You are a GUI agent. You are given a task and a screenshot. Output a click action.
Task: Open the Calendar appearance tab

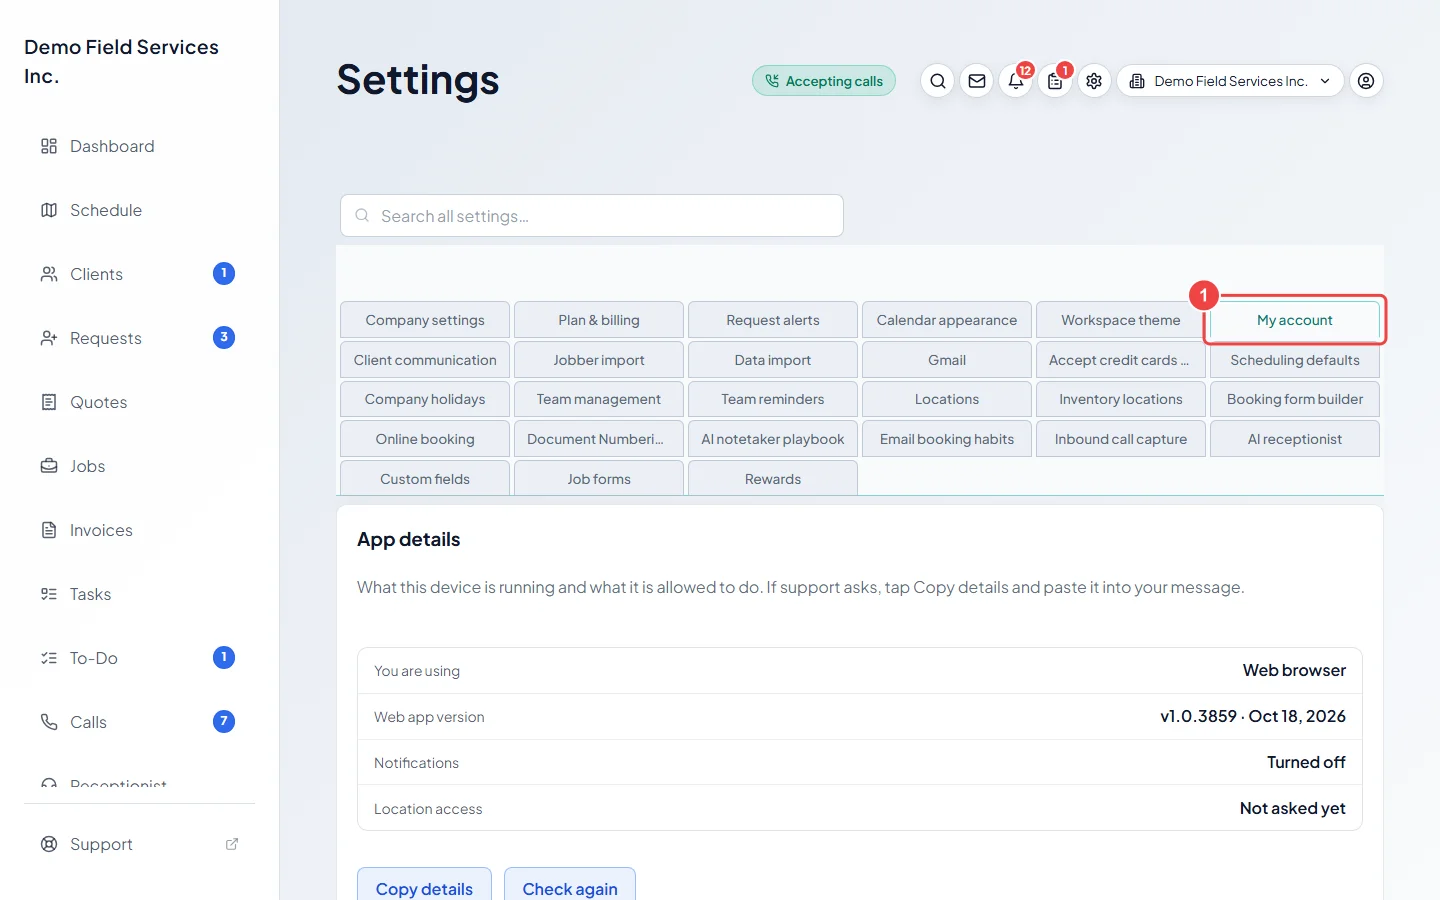[x=947, y=320]
